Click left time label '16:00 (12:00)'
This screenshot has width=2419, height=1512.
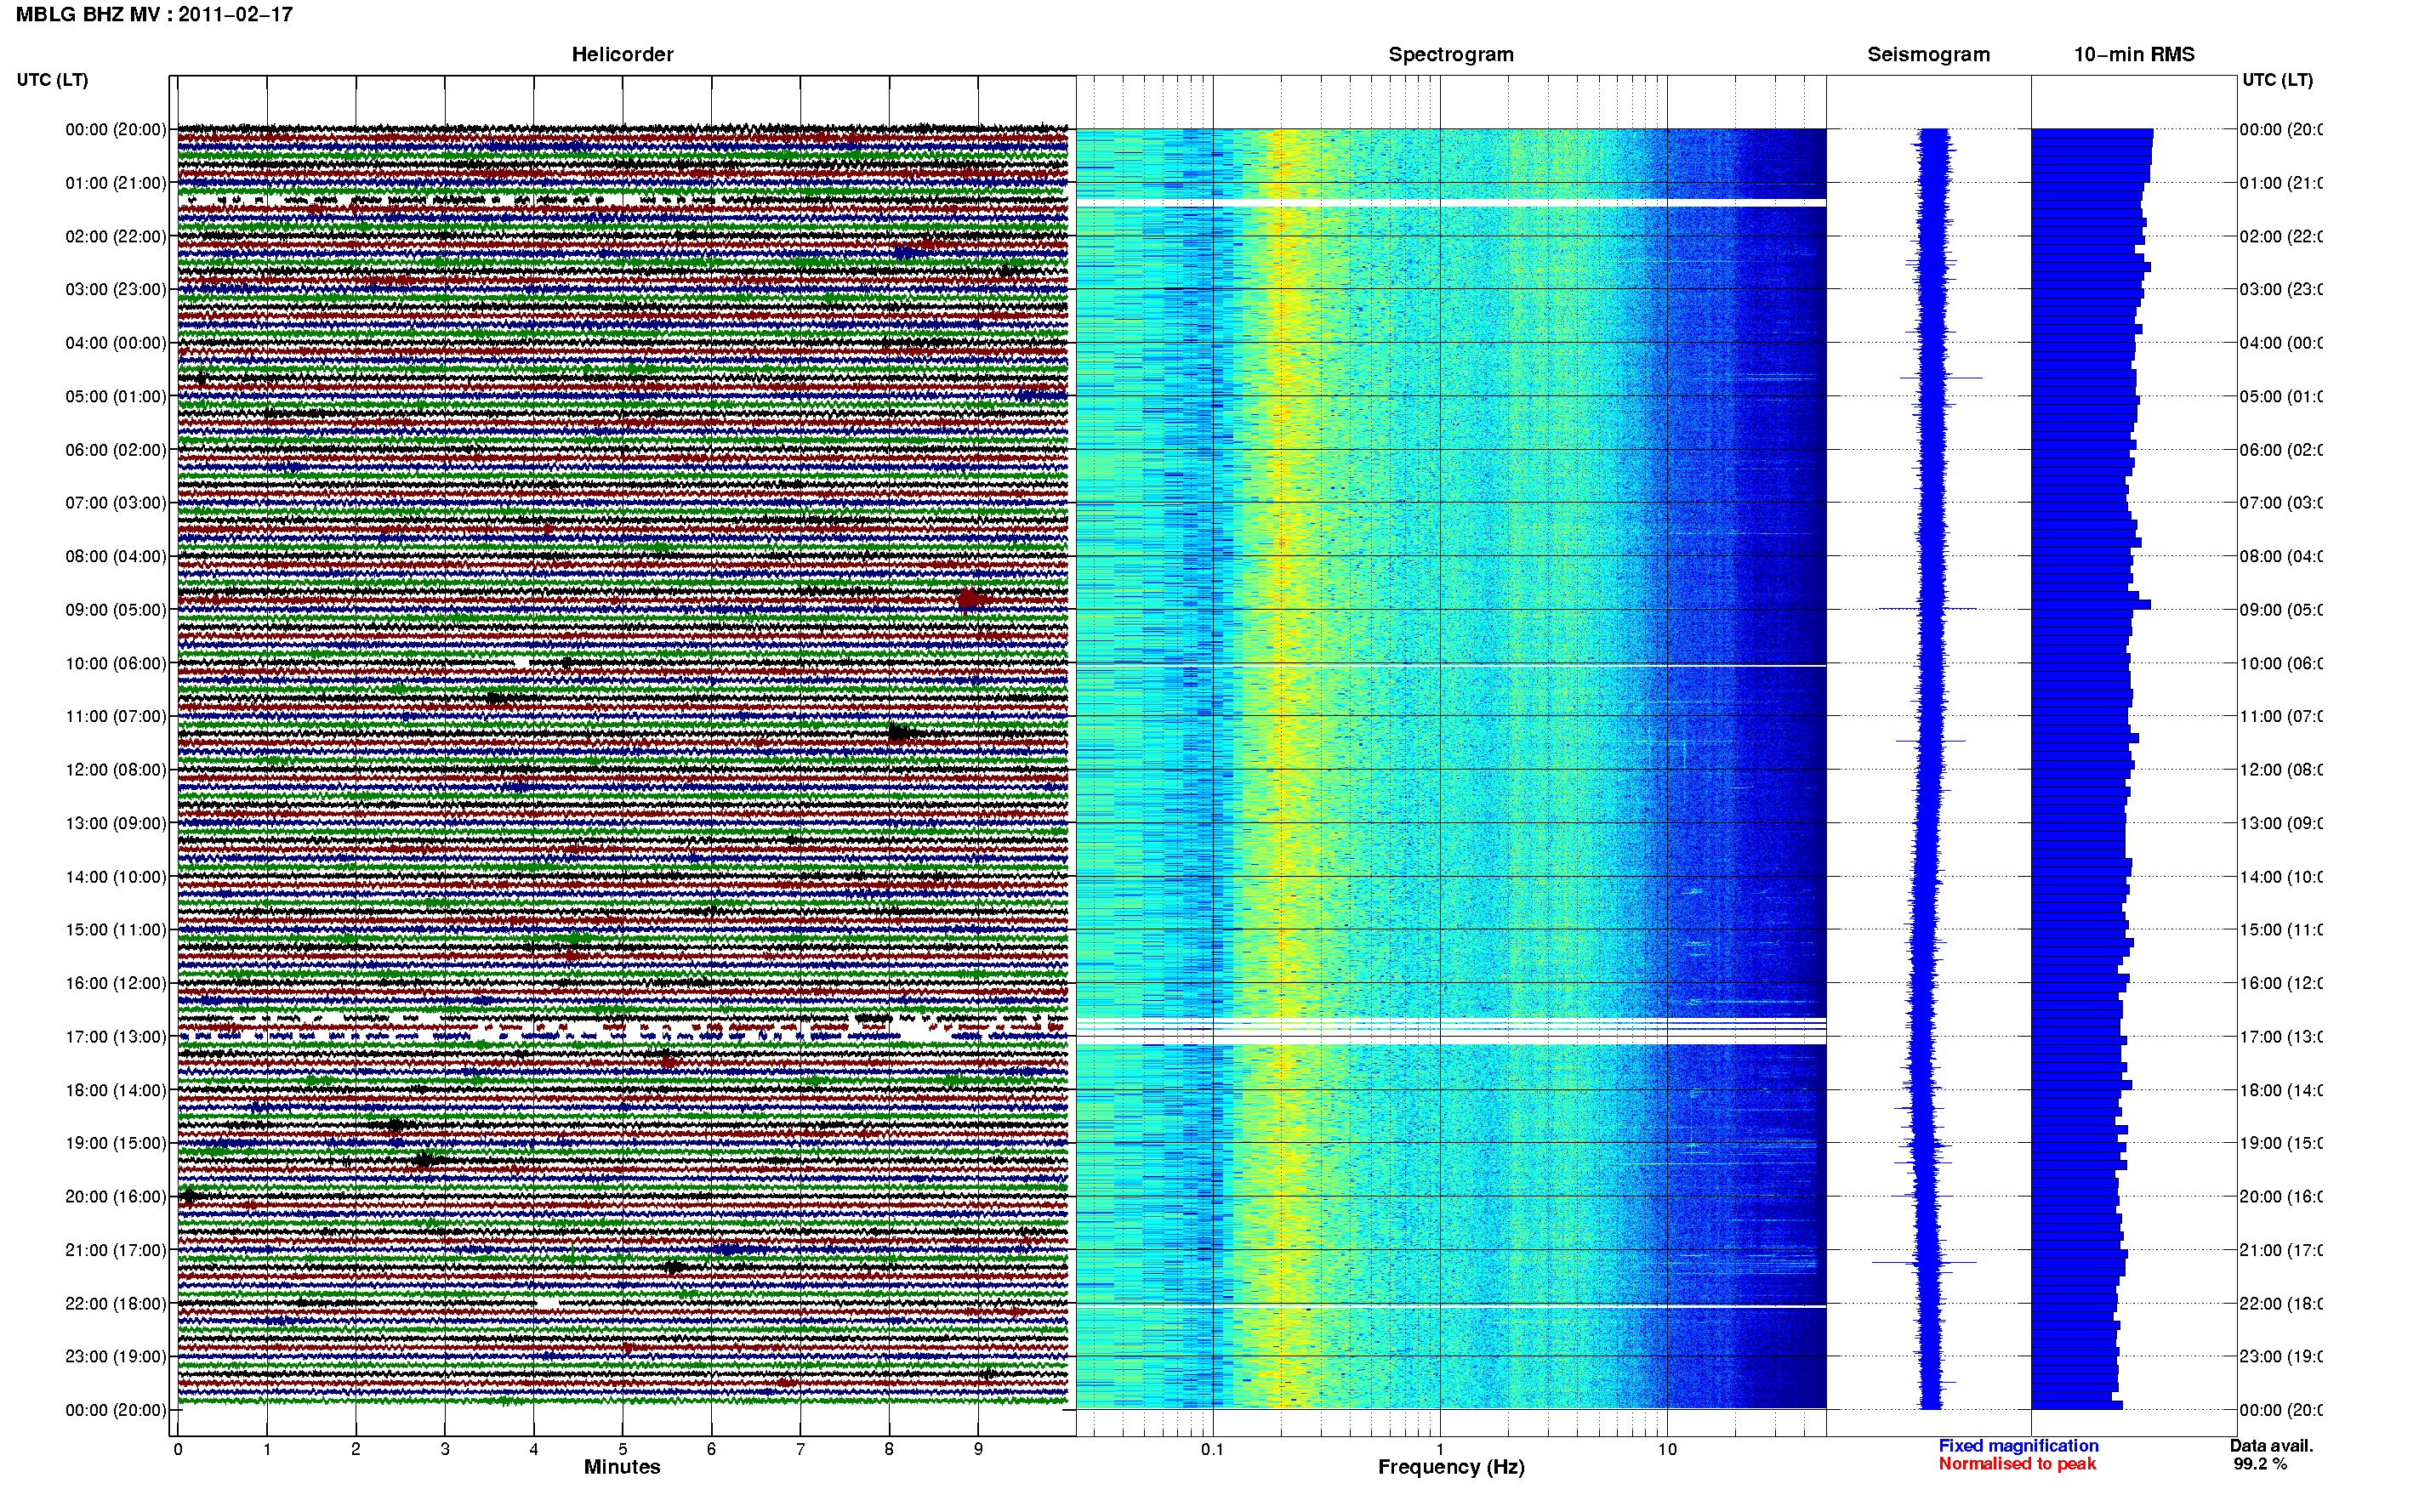click(116, 983)
